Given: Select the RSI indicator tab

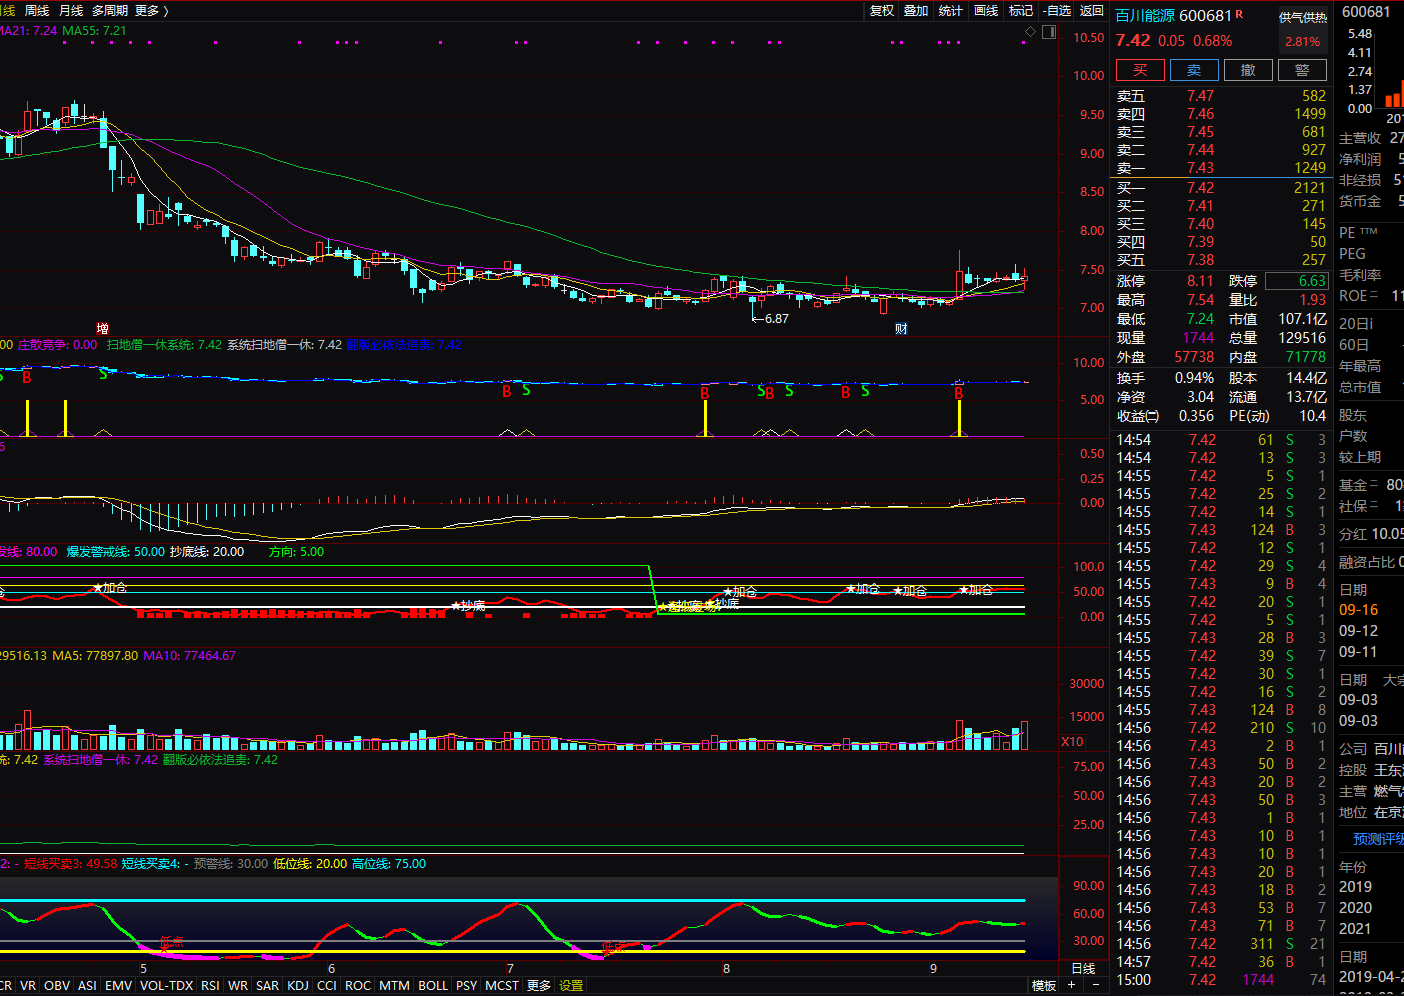Looking at the screenshot, I should click(x=210, y=985).
